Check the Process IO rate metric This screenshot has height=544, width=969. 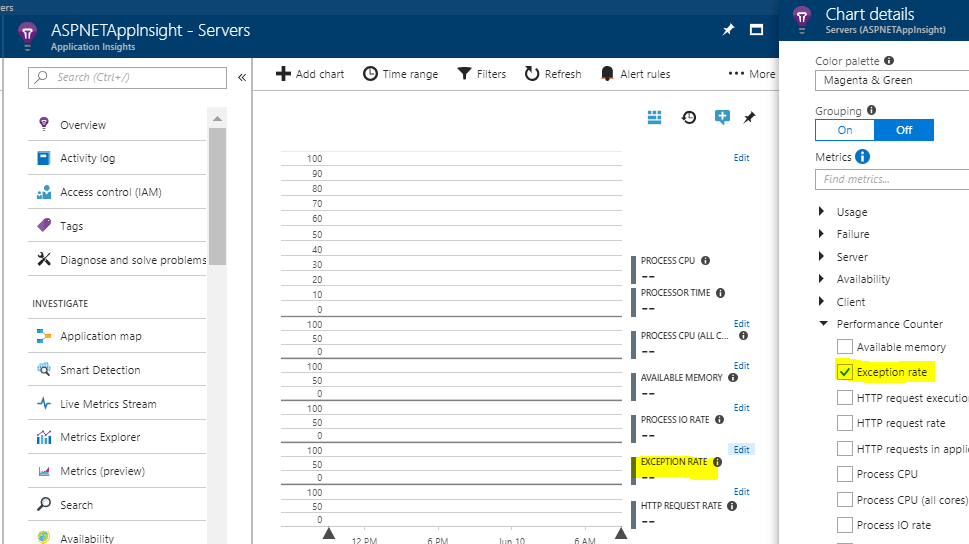845,525
